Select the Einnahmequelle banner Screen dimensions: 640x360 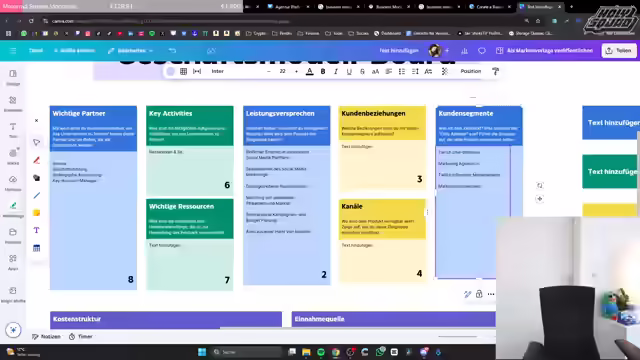click(393, 319)
